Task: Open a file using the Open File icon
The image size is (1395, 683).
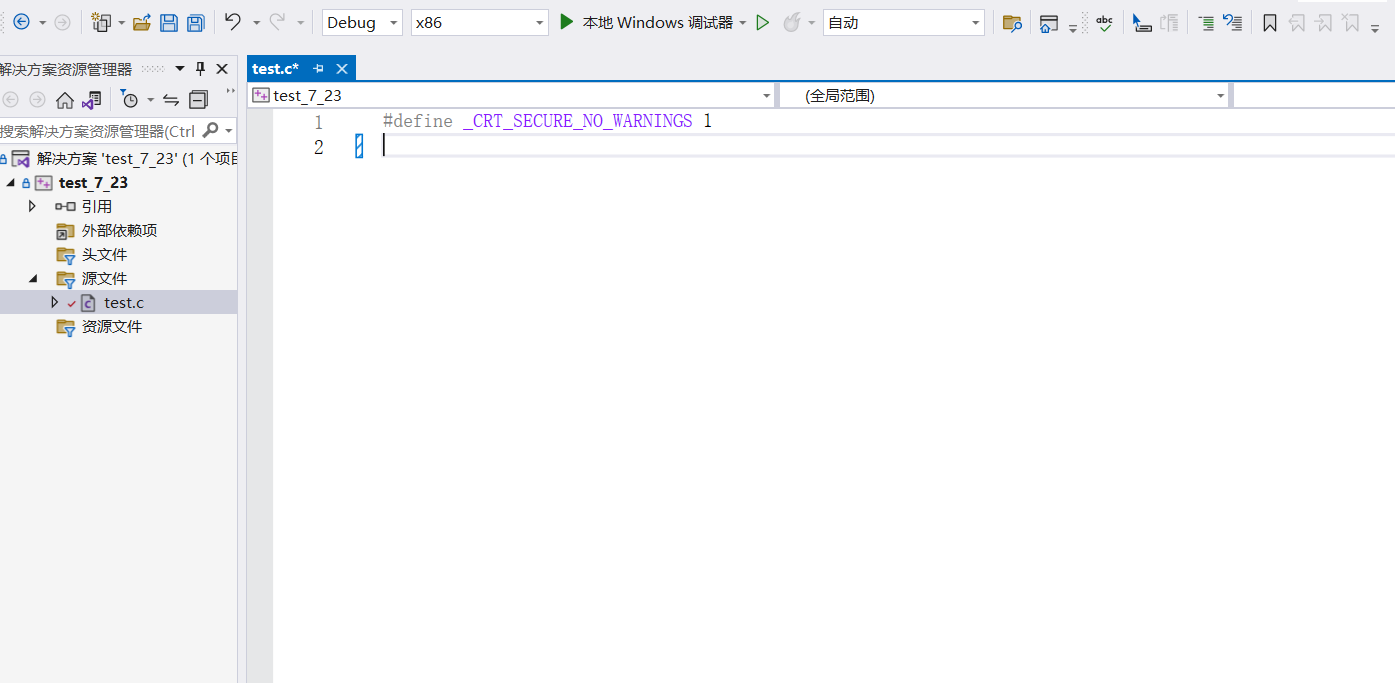Action: point(142,22)
